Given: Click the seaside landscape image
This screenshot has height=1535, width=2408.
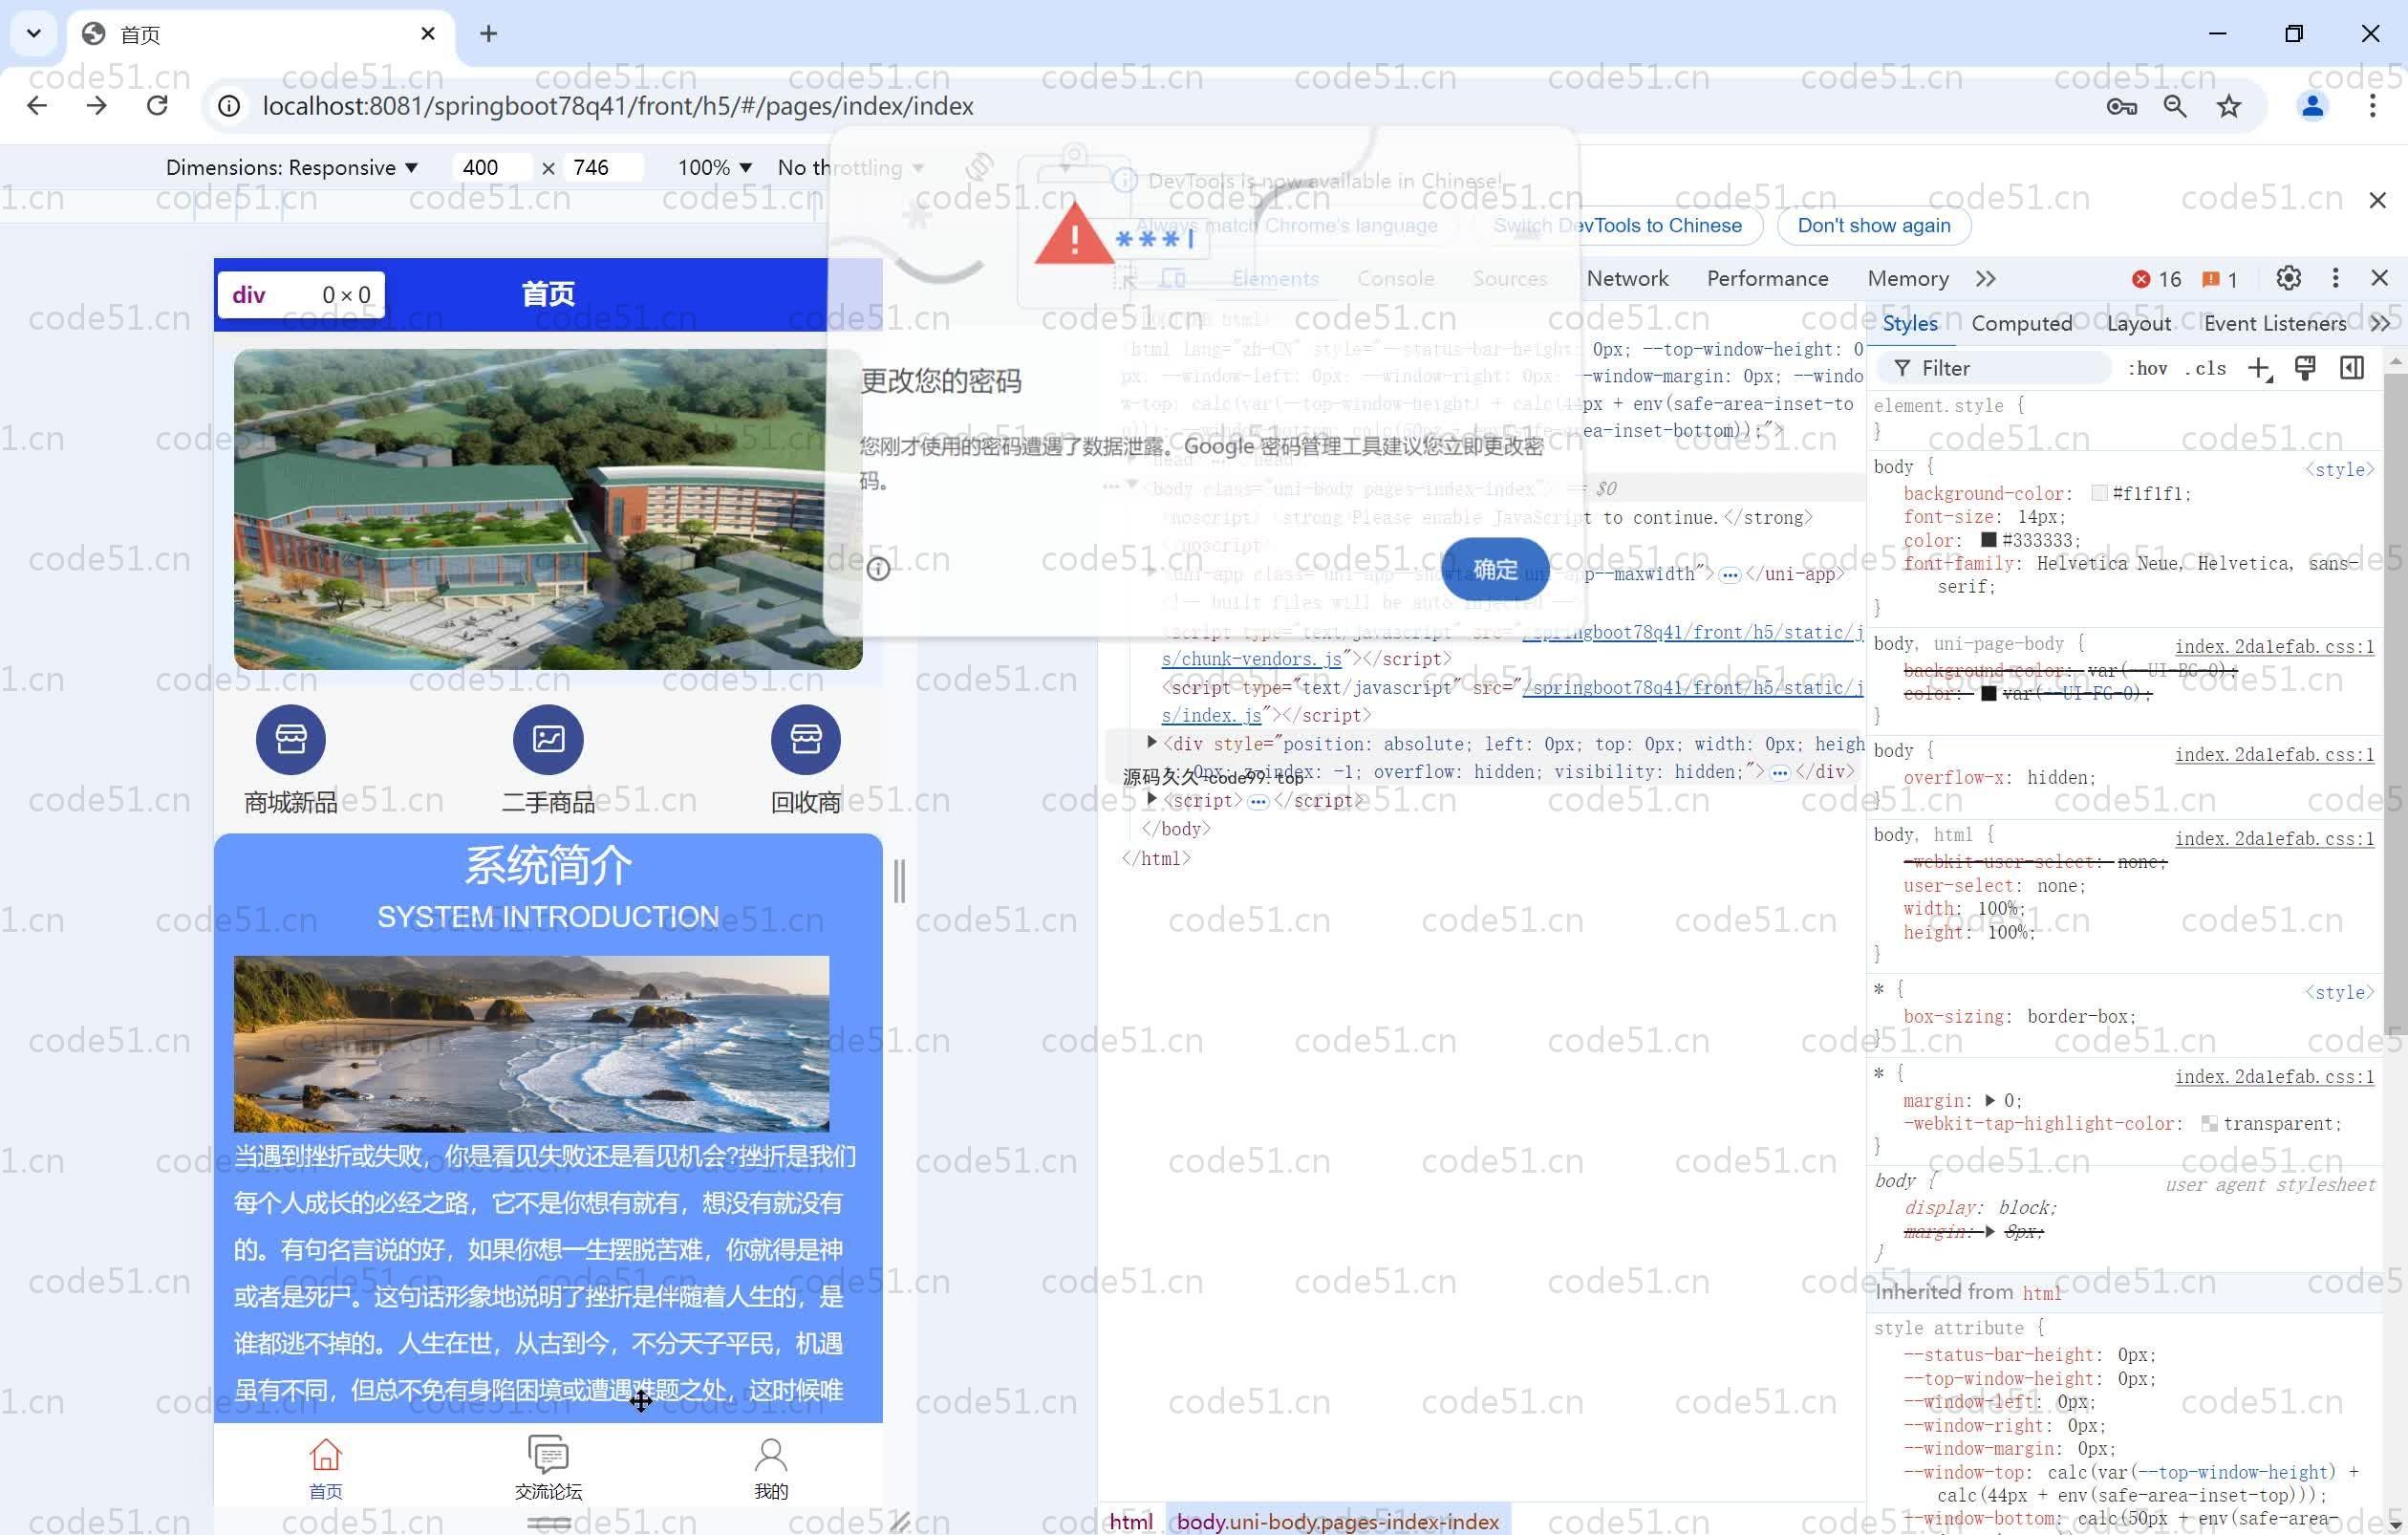Looking at the screenshot, I should [x=531, y=1043].
